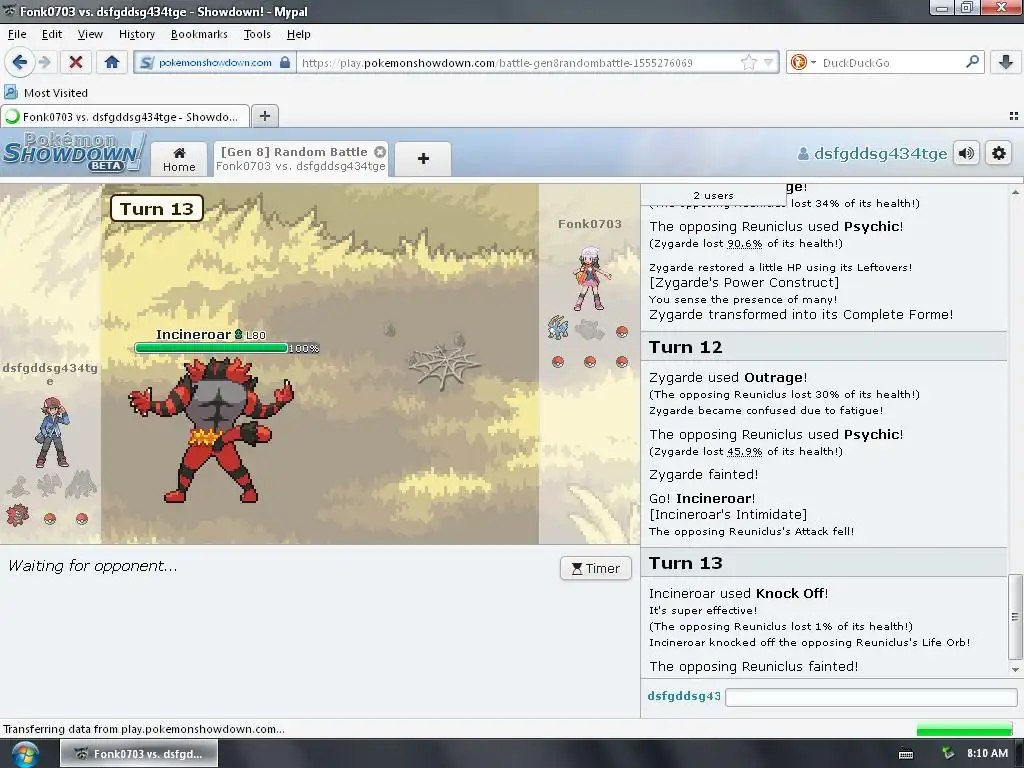Click the battle log scrollbar thumb
Image resolution: width=1024 pixels, height=768 pixels.
coord(1015,616)
